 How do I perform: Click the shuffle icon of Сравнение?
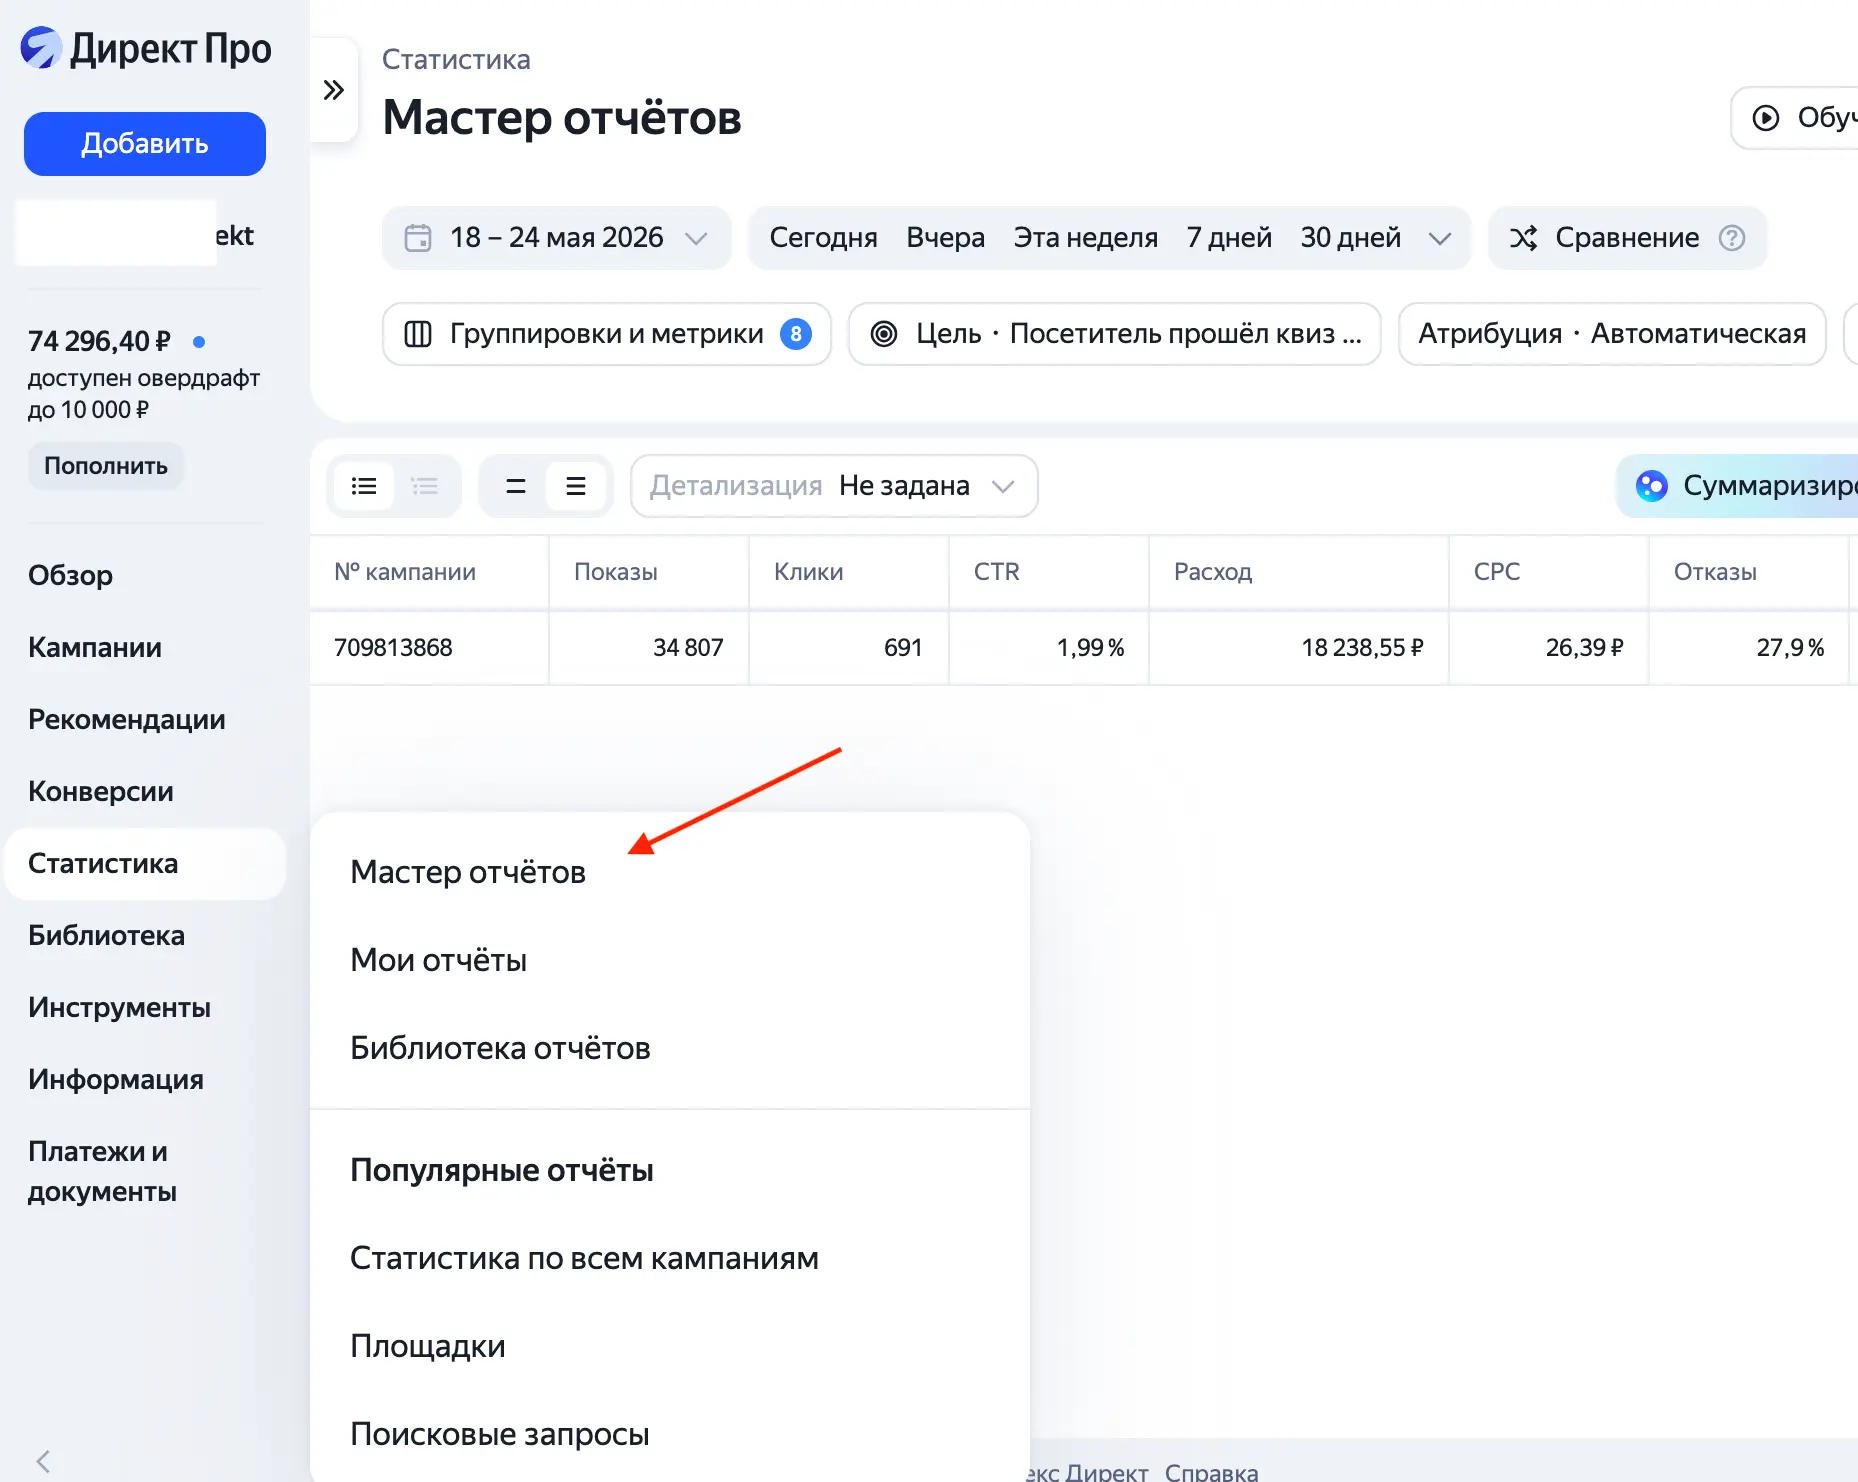click(1524, 238)
